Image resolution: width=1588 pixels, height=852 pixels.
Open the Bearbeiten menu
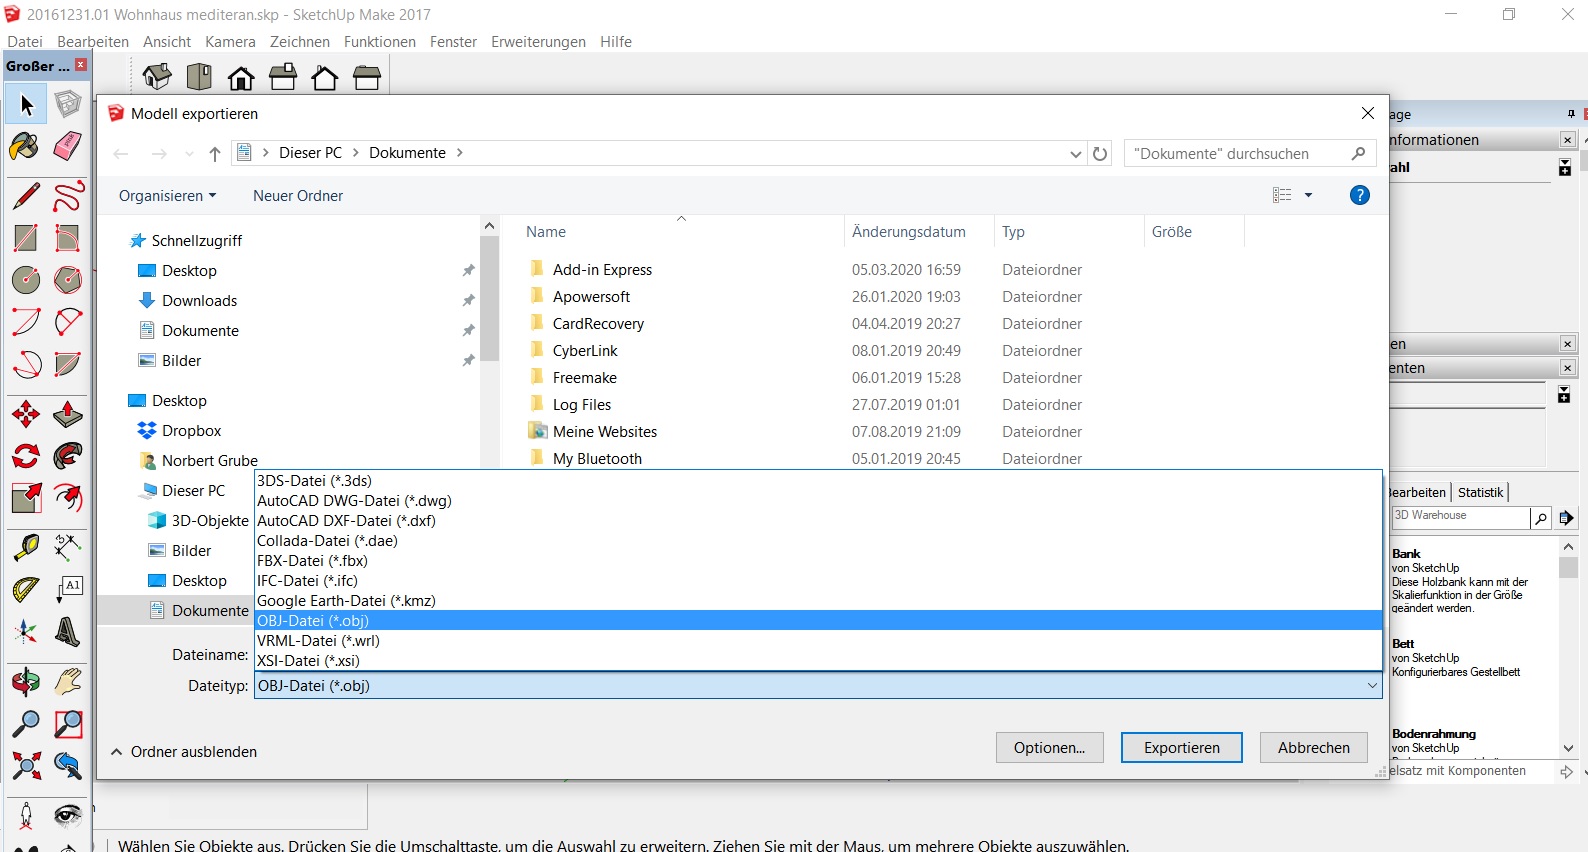(x=93, y=42)
